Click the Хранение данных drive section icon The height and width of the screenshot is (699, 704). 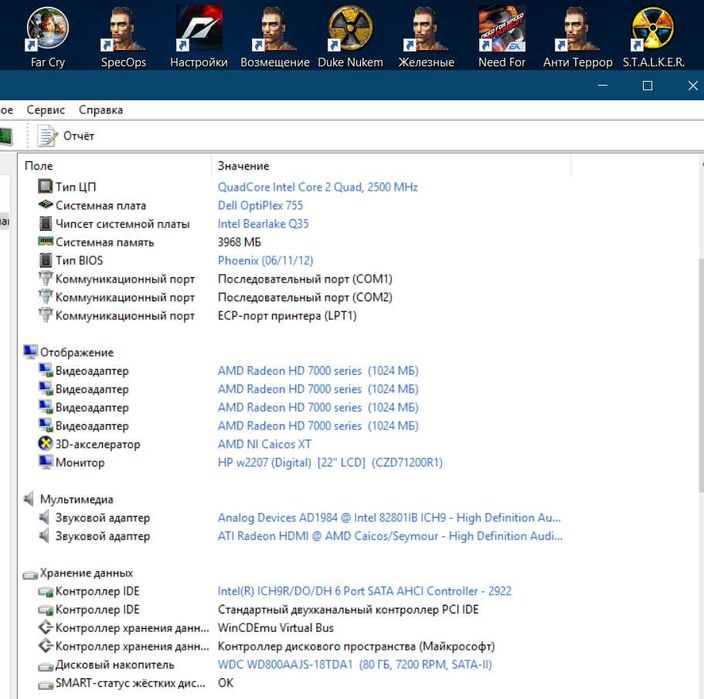tap(30, 574)
